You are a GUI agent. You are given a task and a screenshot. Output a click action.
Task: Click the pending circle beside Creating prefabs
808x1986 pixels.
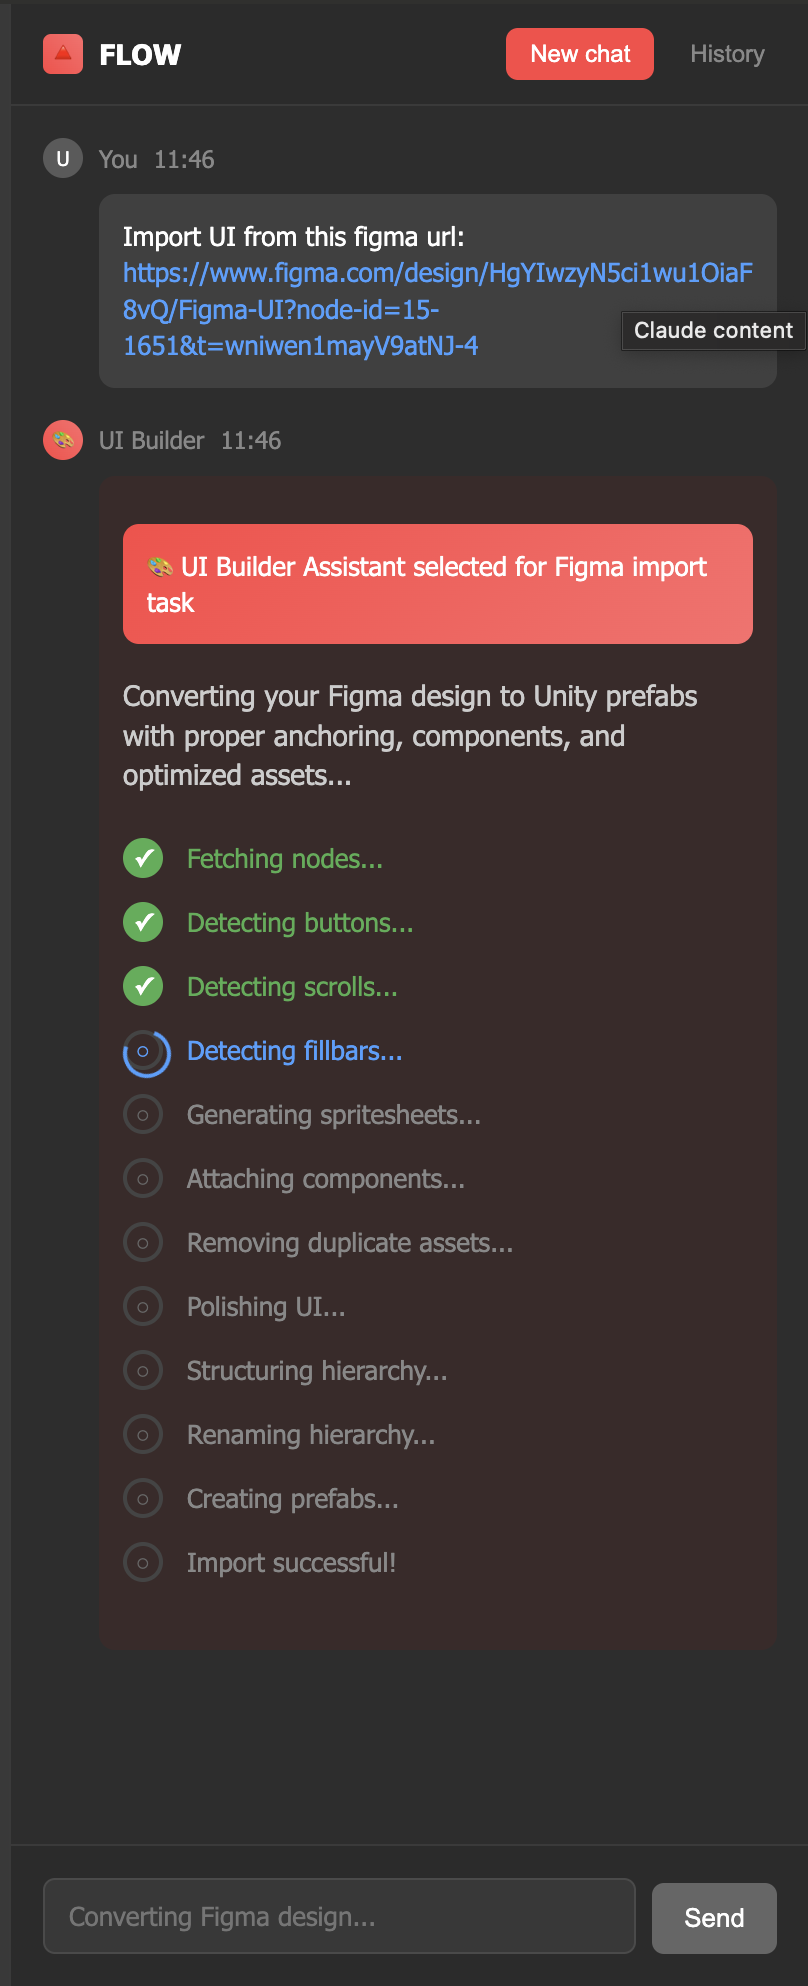point(143,1498)
